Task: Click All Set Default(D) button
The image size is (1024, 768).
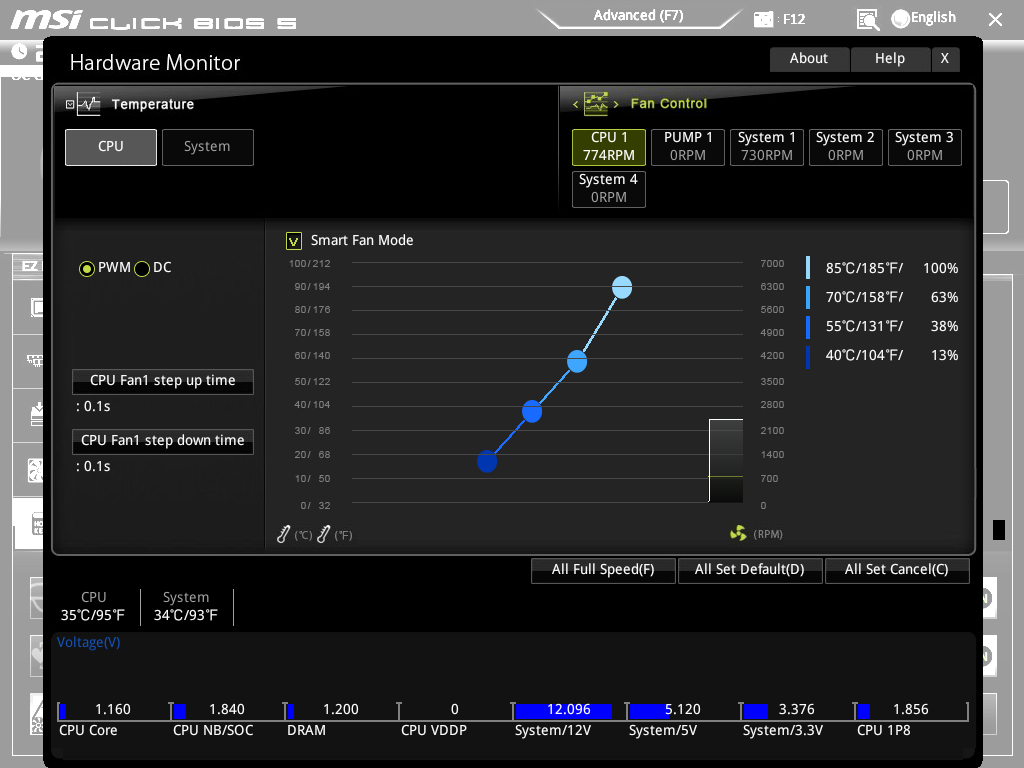Action: [750, 570]
